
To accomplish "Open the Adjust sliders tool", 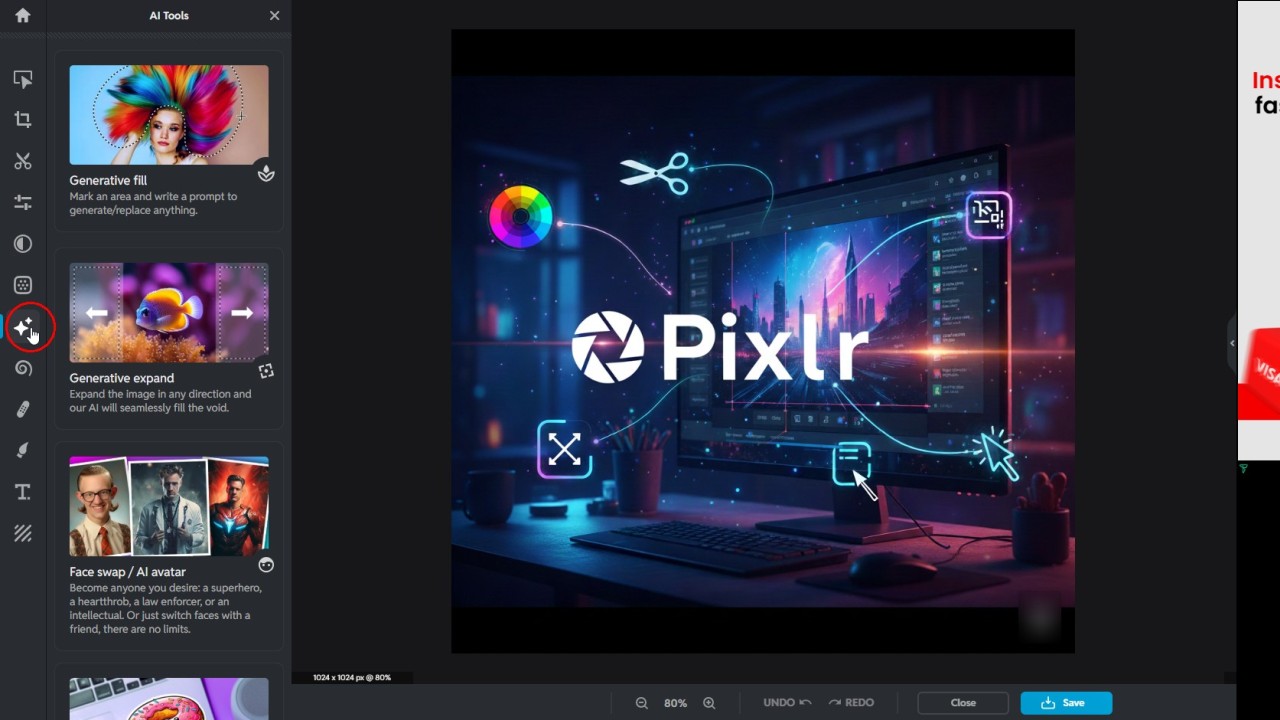I will pyautogui.click(x=22, y=202).
